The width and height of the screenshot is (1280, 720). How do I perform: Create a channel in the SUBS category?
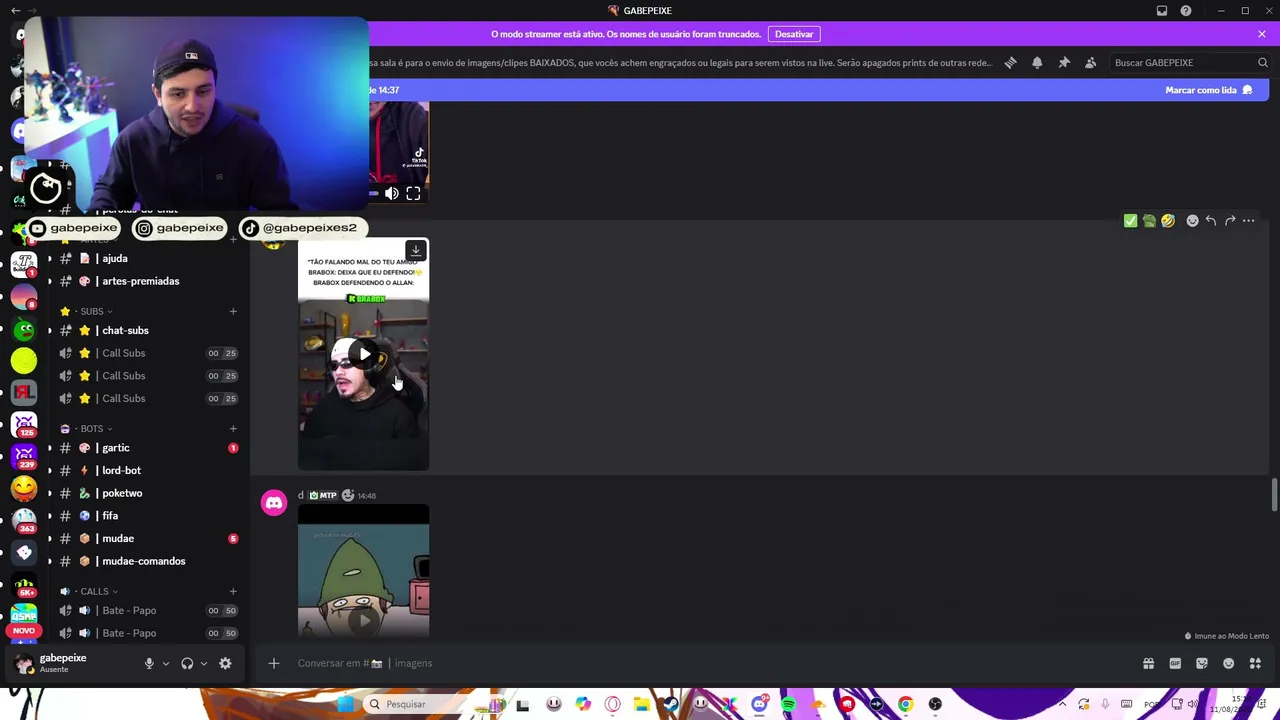coord(233,311)
